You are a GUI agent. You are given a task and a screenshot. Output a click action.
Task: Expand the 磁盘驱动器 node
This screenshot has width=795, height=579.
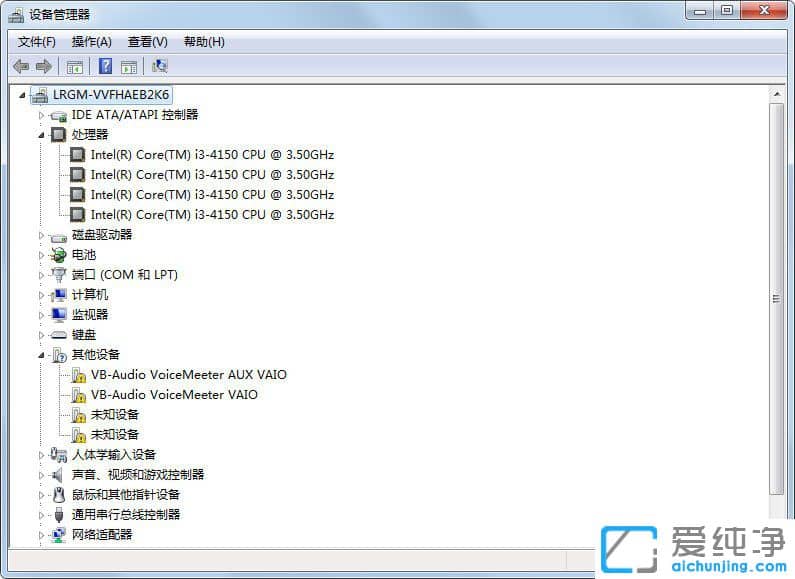42,235
